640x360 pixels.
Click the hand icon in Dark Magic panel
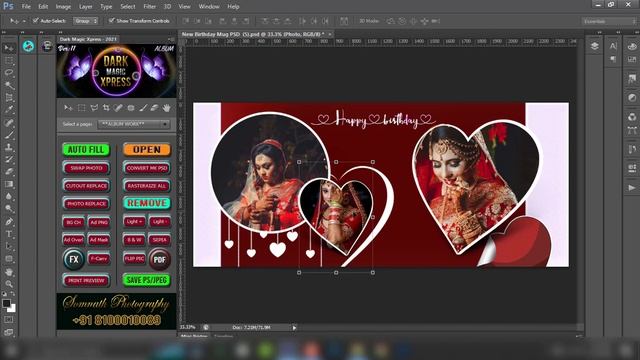pos(167,108)
